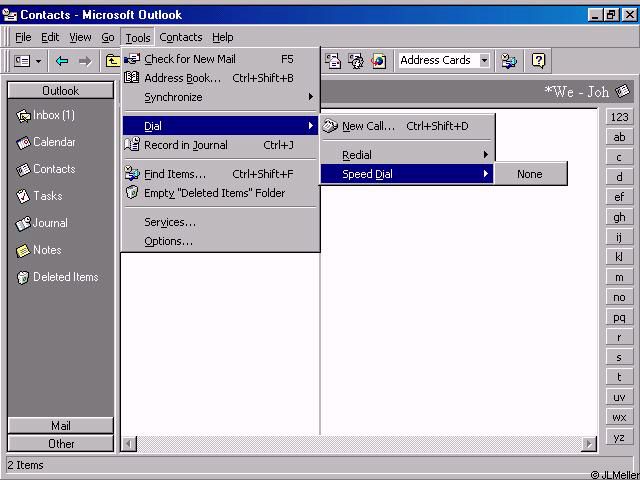Open the Go menu
The height and width of the screenshot is (480, 640).
[108, 38]
